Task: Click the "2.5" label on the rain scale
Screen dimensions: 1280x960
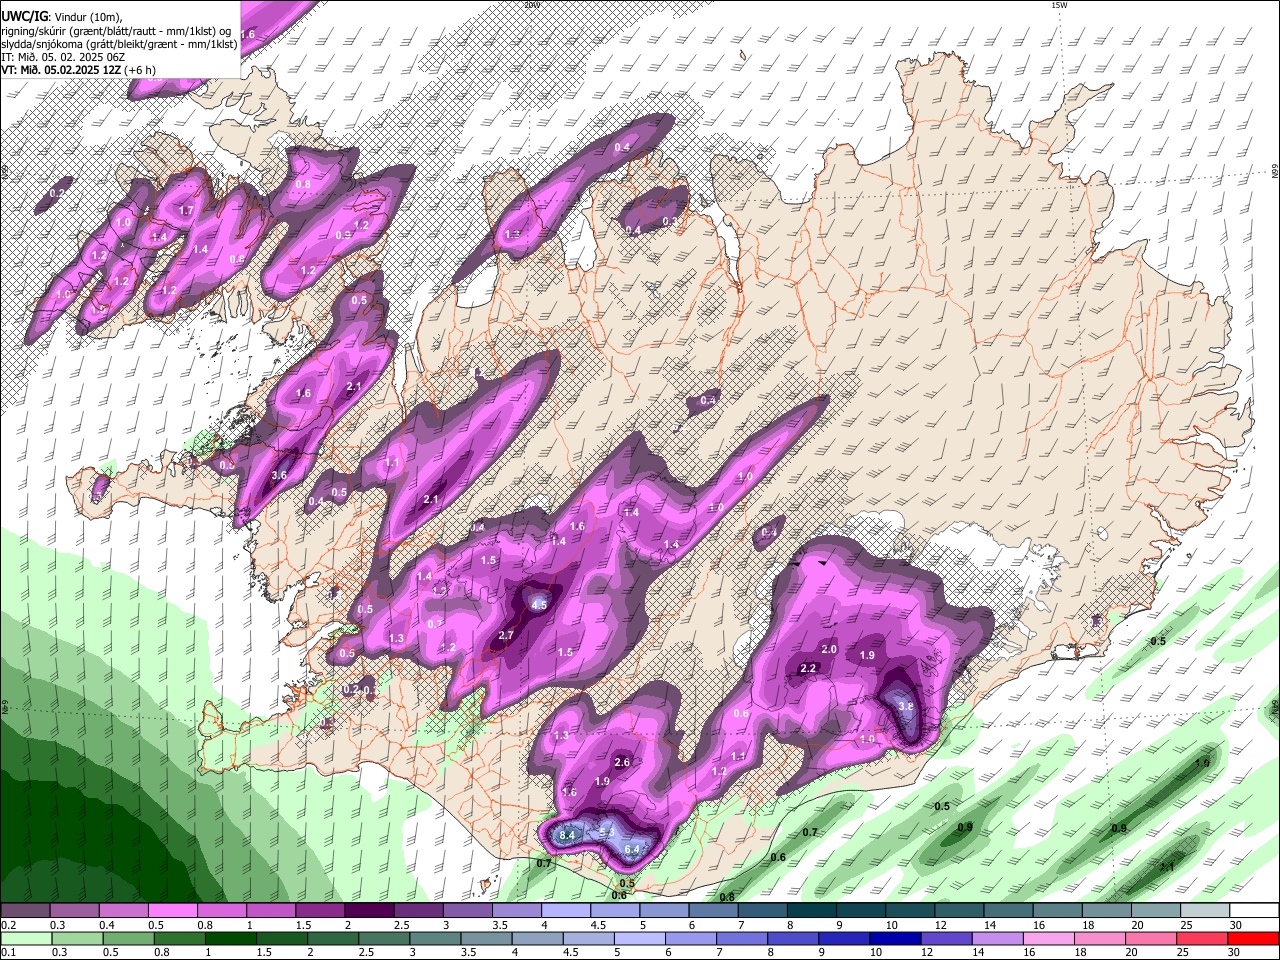Action: [x=366, y=952]
